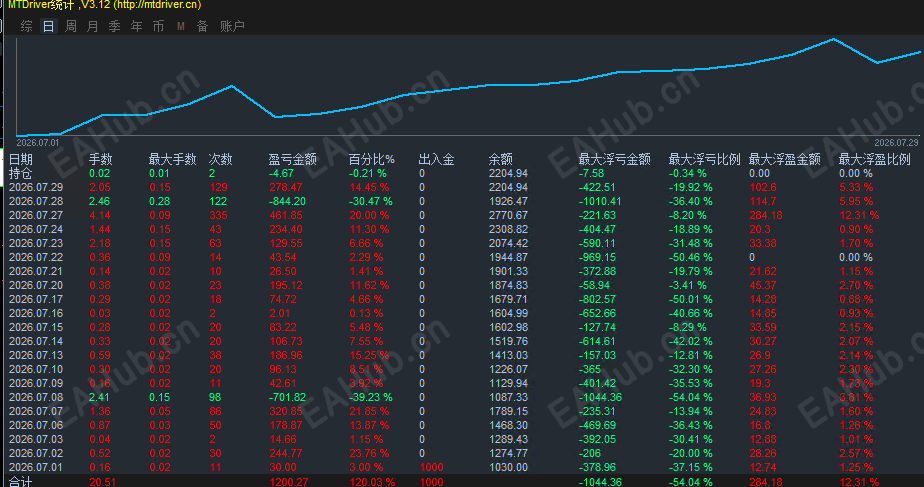Click the 手数 column header
924x487 pixels.
[x=100, y=159]
